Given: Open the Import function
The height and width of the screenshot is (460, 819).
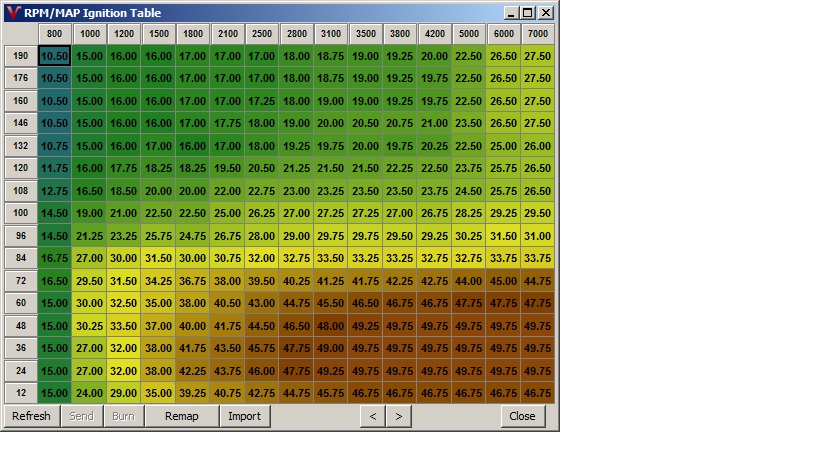Looking at the screenshot, I should tap(244, 416).
